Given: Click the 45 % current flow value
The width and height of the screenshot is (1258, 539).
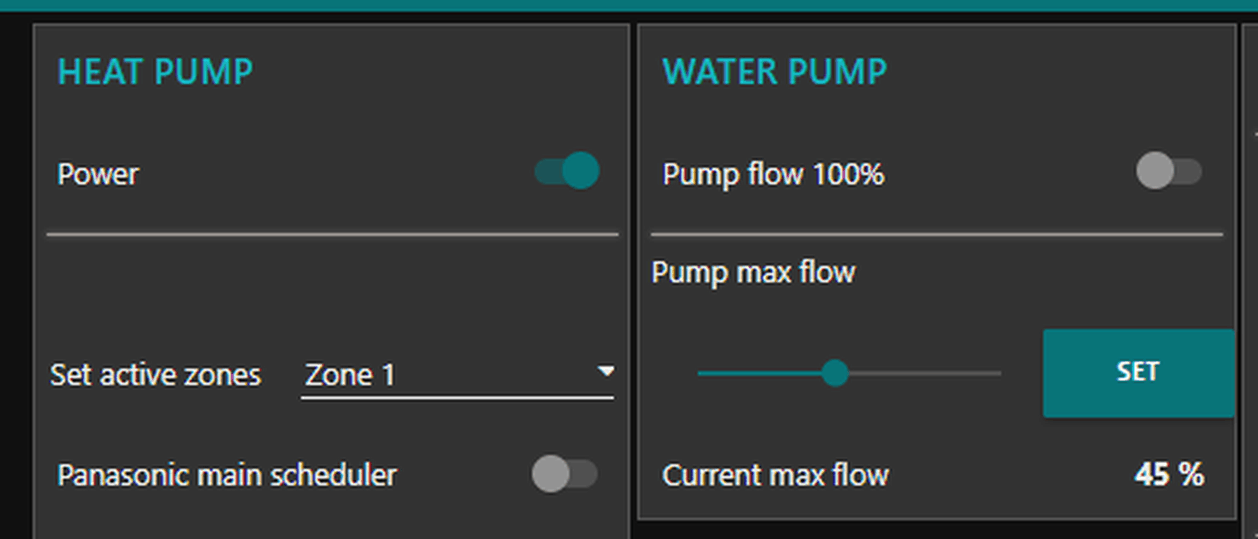Looking at the screenshot, I should 1168,475.
